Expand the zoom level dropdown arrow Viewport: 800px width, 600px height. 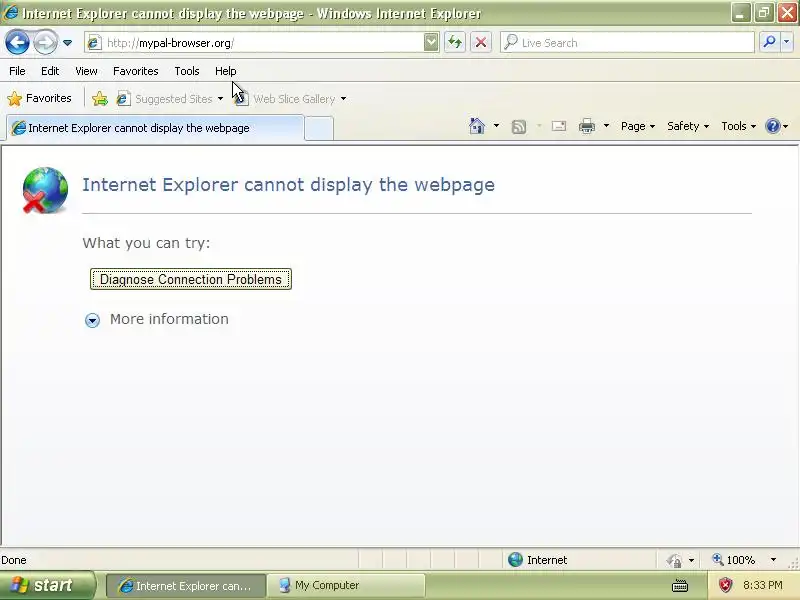tap(773, 560)
